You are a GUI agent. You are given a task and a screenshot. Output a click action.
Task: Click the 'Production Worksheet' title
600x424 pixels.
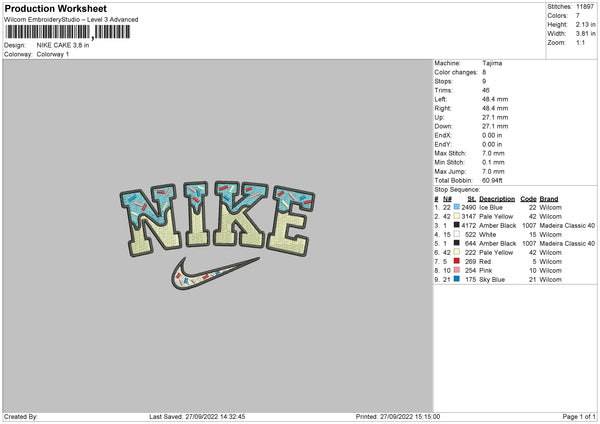tap(55, 8)
